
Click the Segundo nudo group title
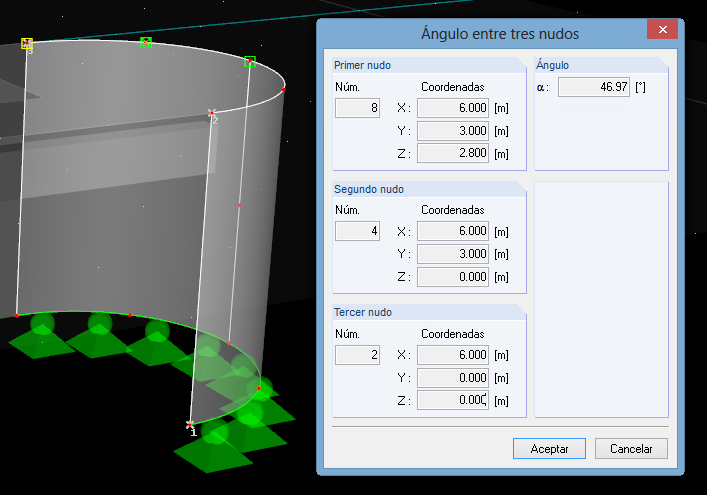(x=369, y=189)
